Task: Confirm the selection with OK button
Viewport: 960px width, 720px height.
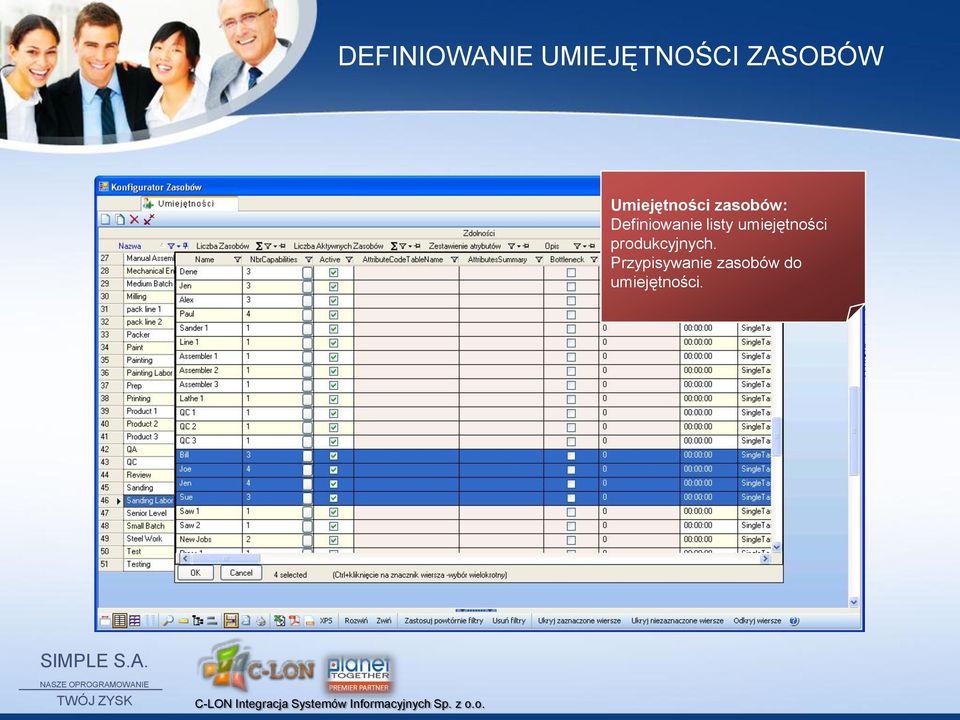Action: (195, 573)
